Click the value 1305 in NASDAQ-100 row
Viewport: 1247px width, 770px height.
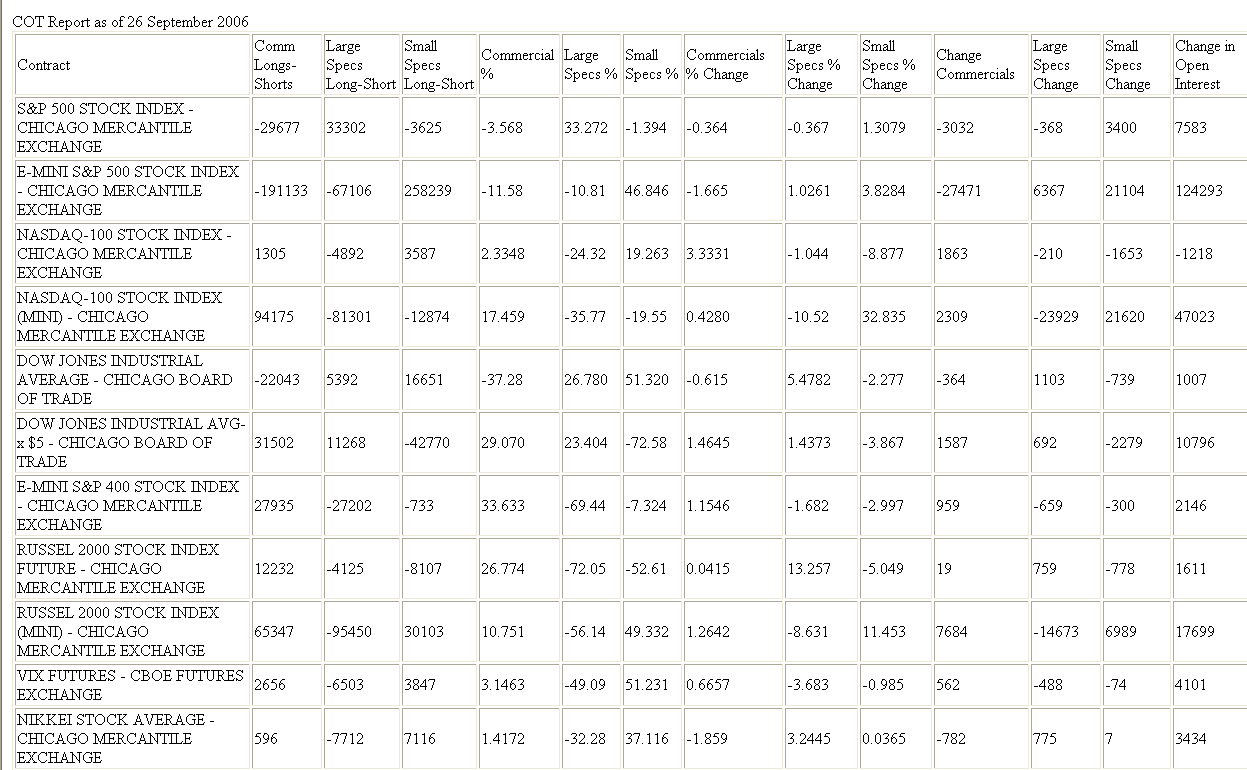point(270,254)
